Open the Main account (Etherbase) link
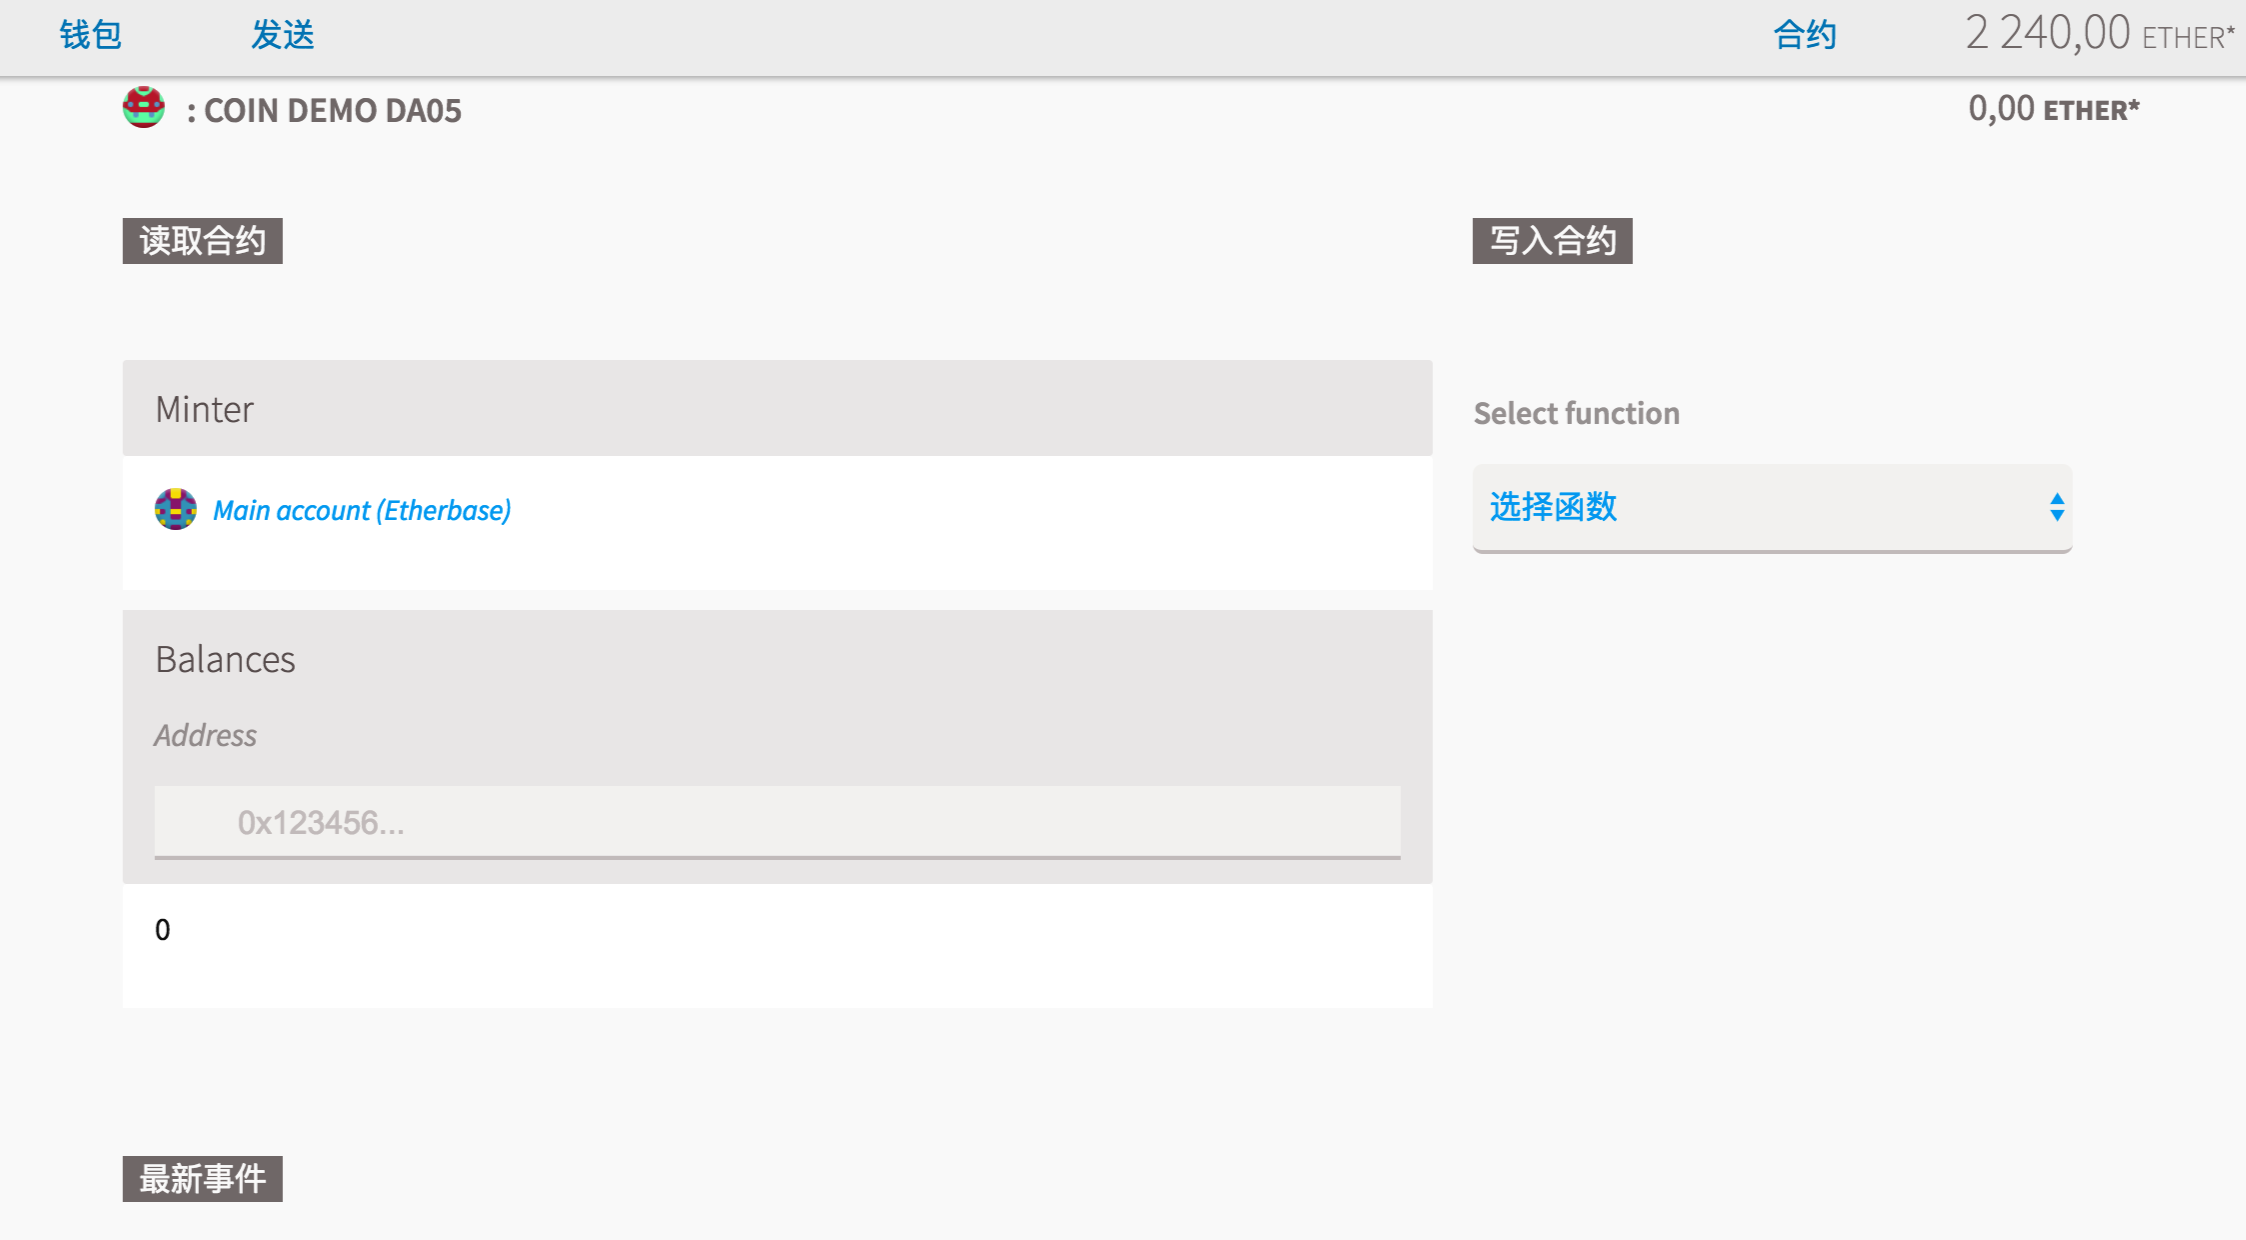 click(362, 510)
